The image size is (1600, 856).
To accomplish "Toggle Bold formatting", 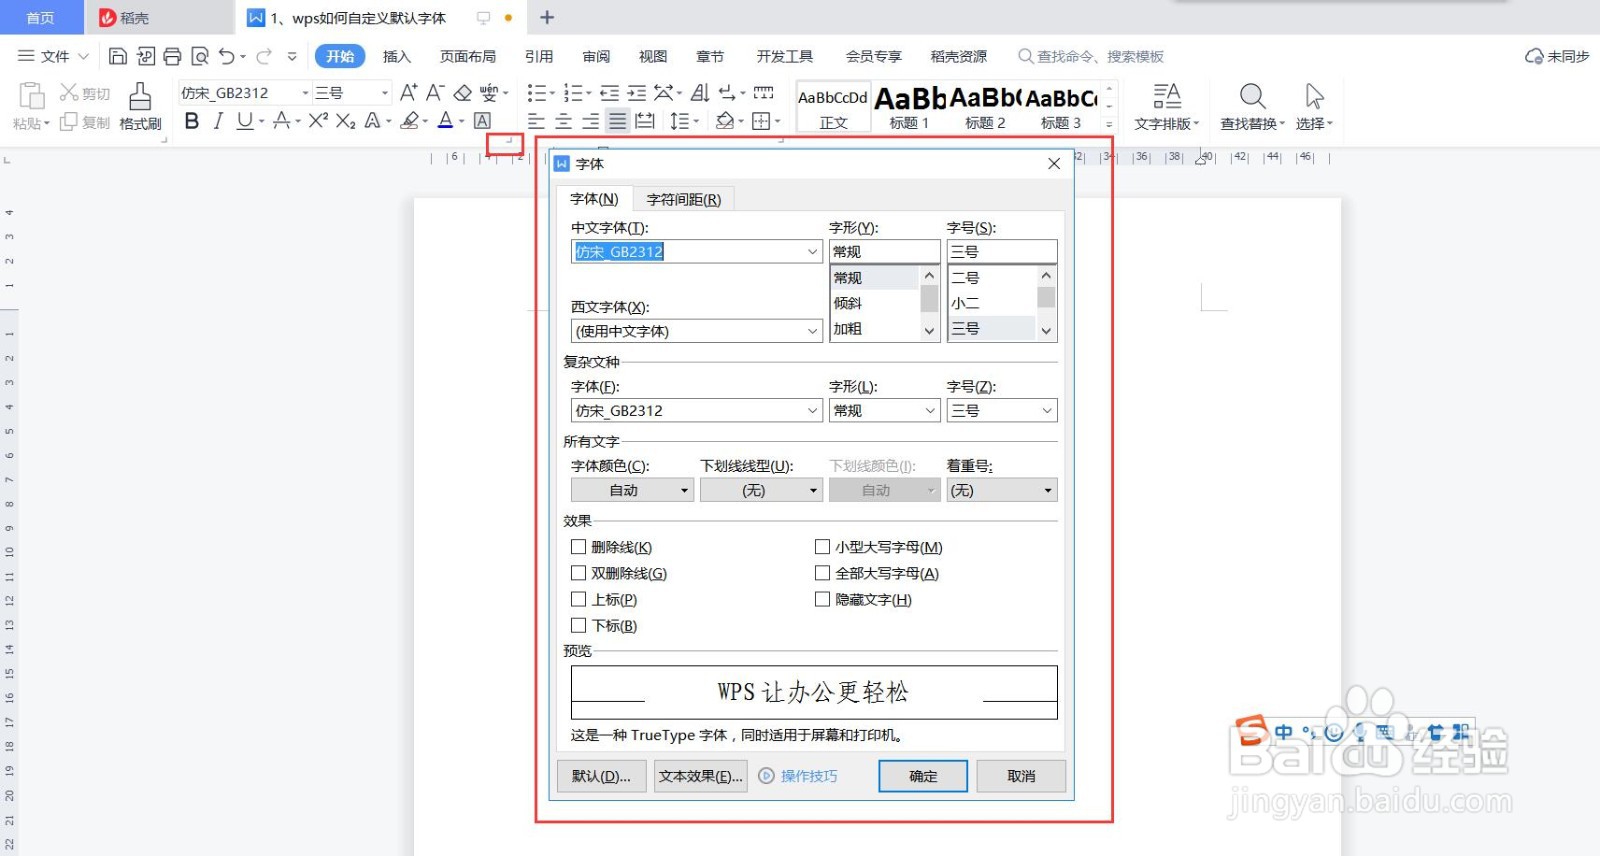I will click(x=192, y=121).
